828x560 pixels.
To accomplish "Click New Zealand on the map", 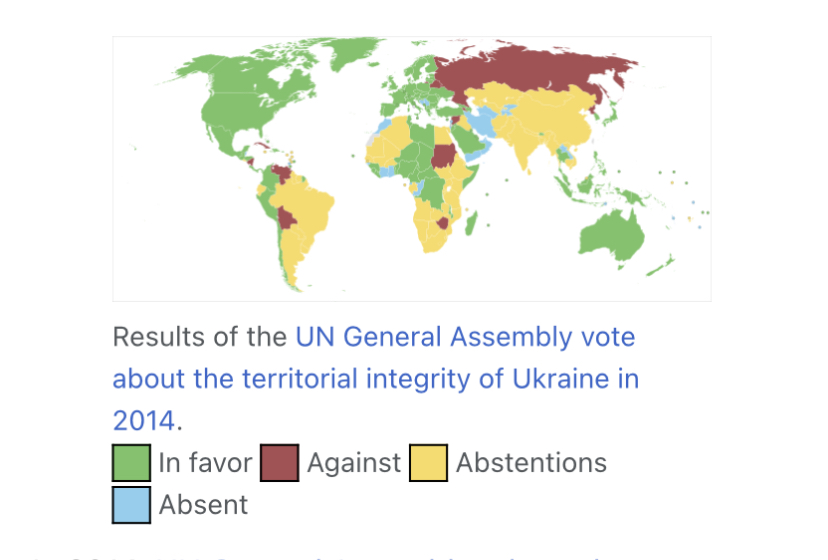I will coord(662,266).
